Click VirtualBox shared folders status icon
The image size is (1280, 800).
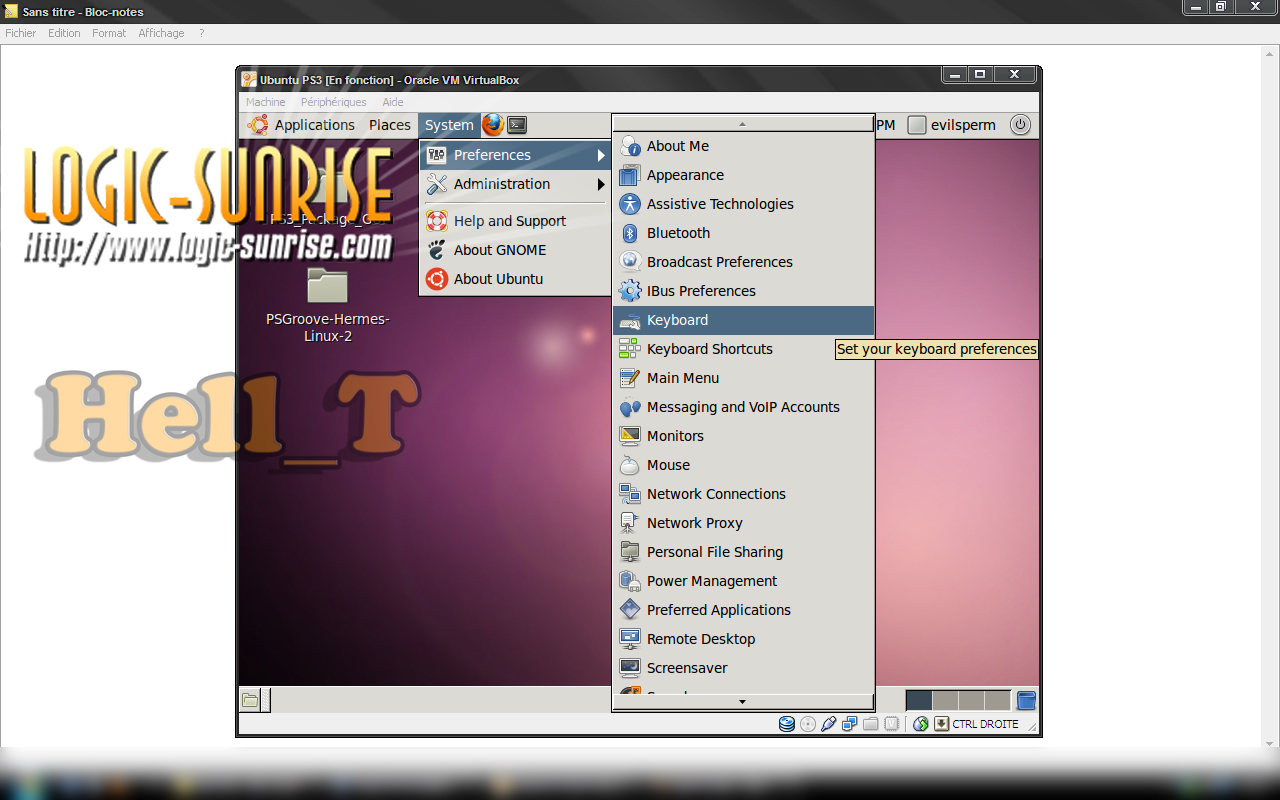point(870,724)
